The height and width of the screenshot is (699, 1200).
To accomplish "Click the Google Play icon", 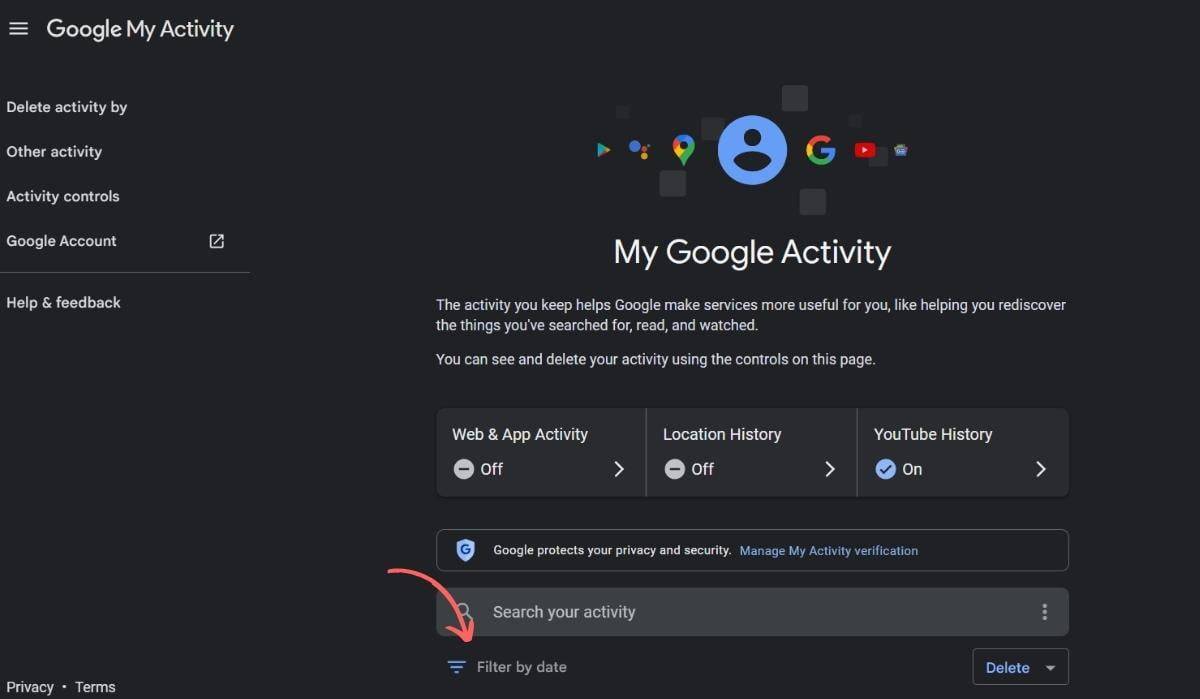I will click(x=603, y=150).
